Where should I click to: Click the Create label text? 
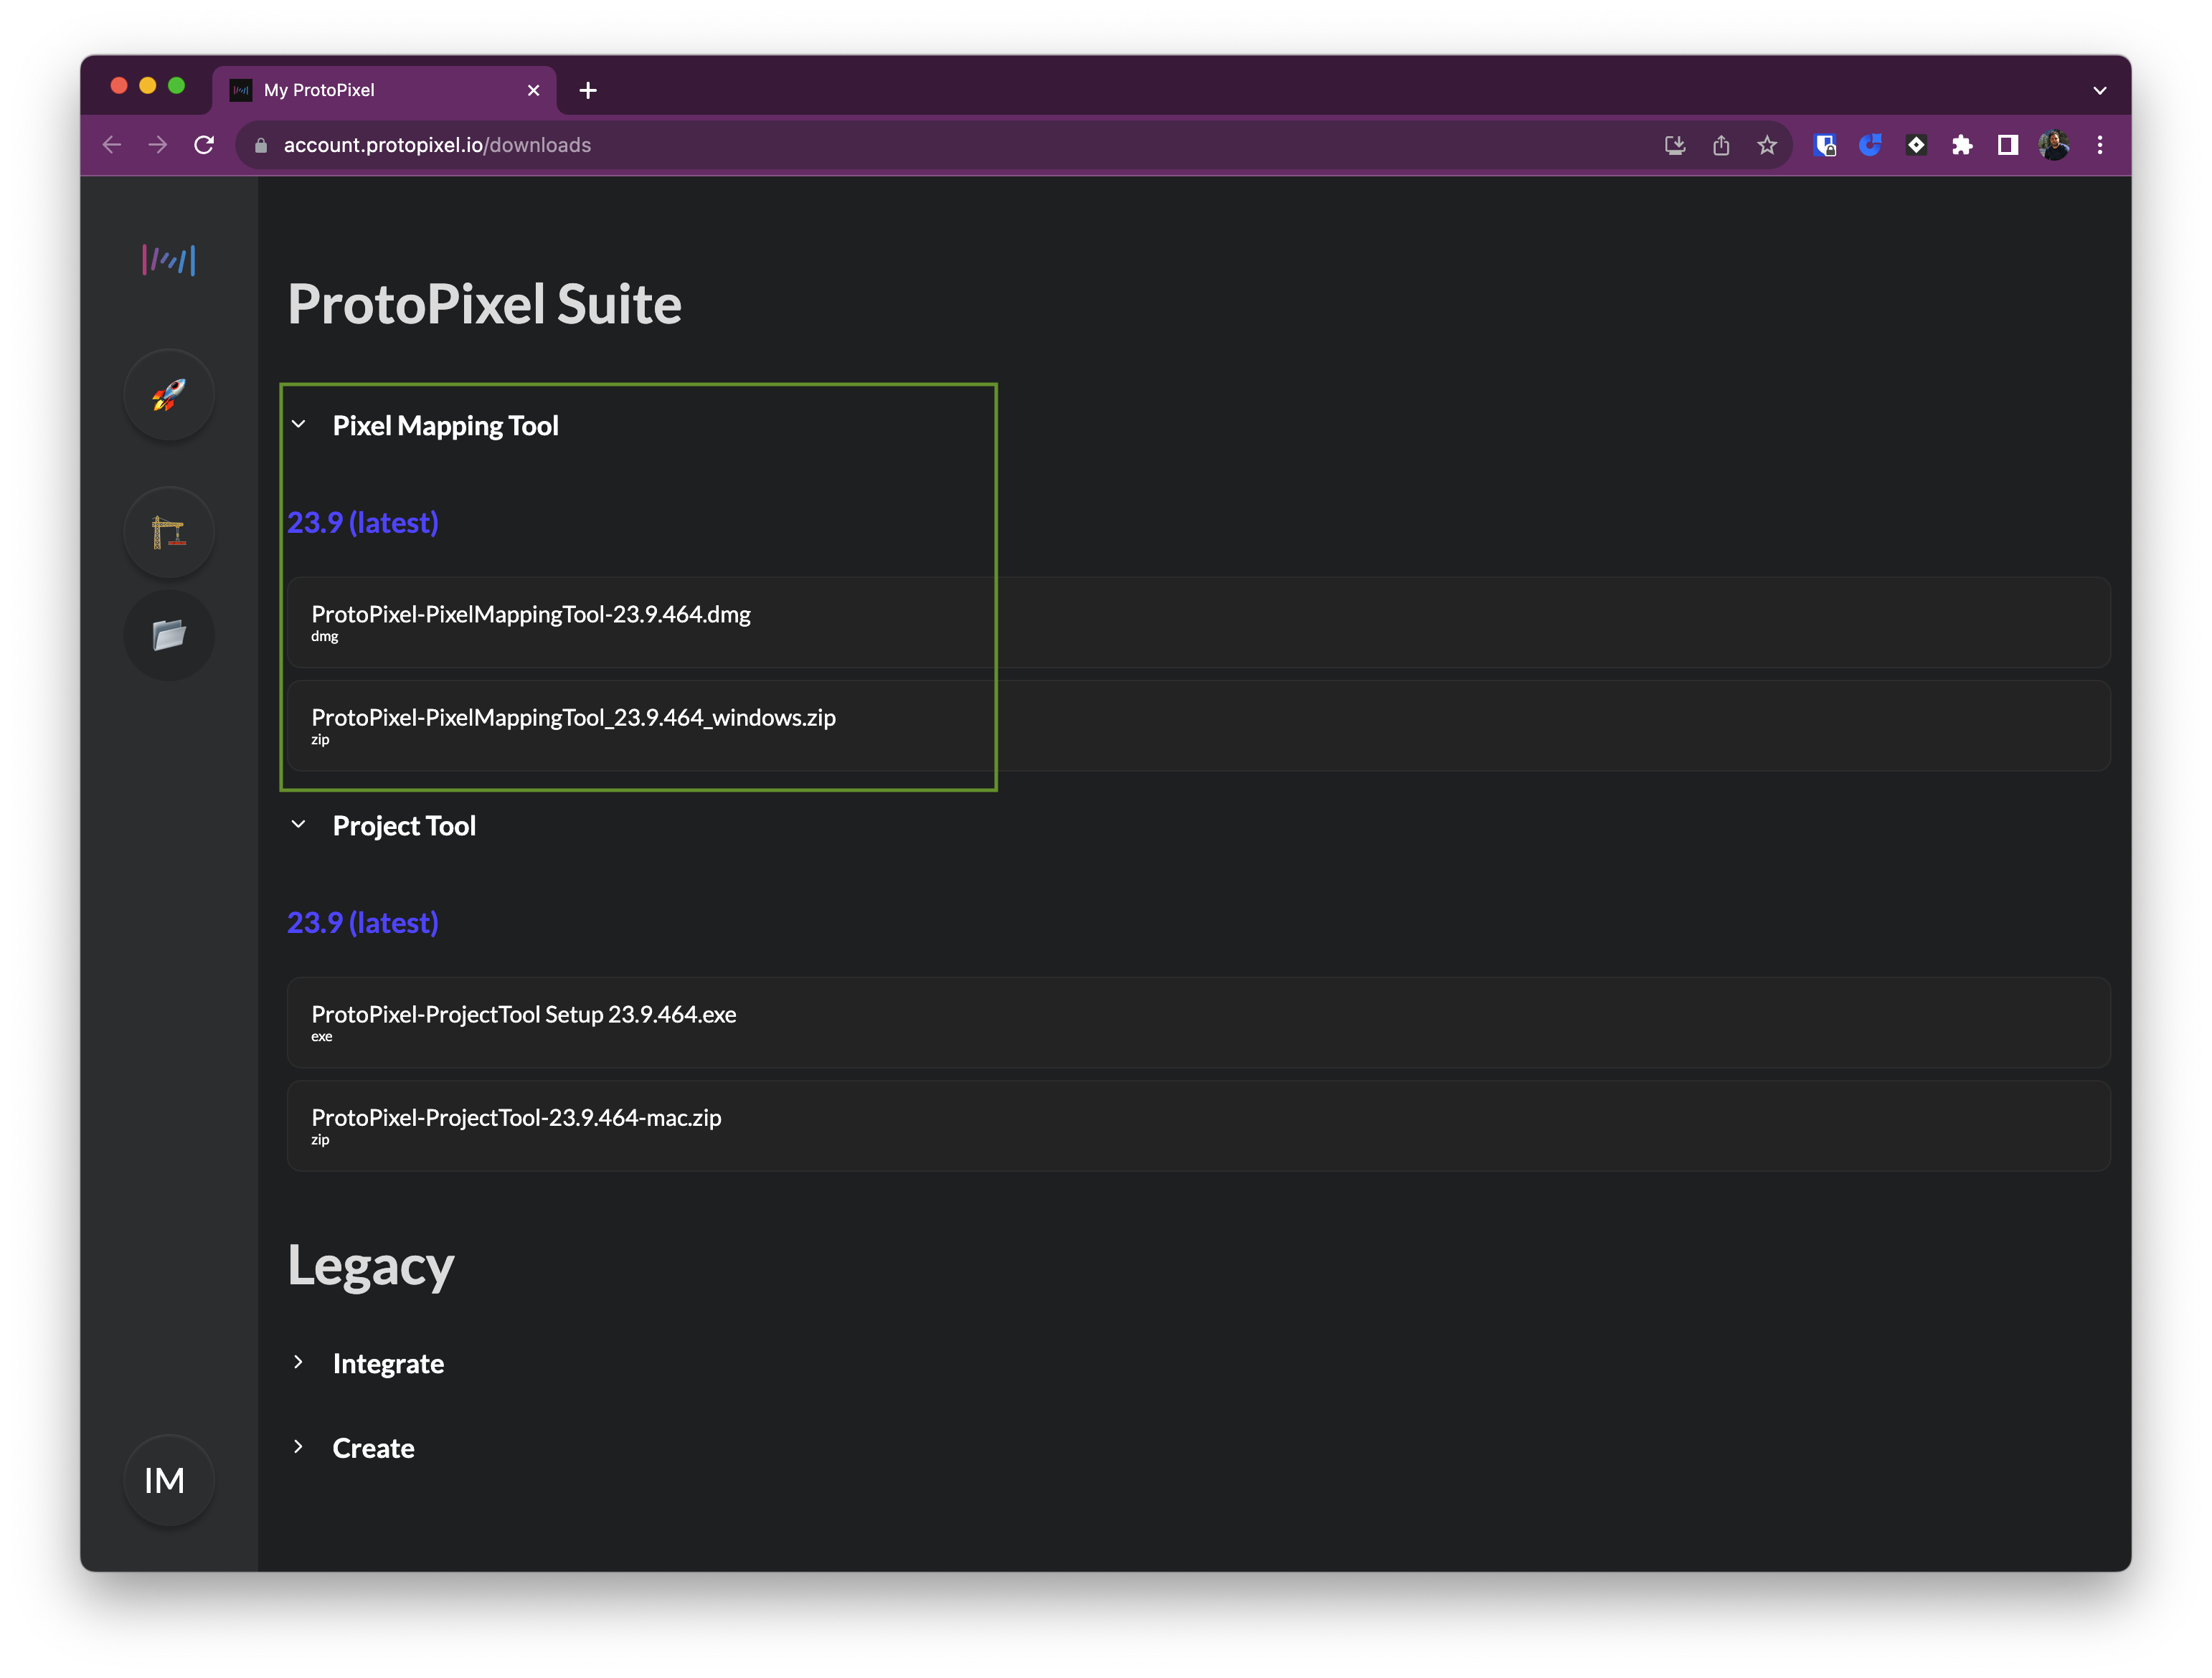[x=373, y=1448]
